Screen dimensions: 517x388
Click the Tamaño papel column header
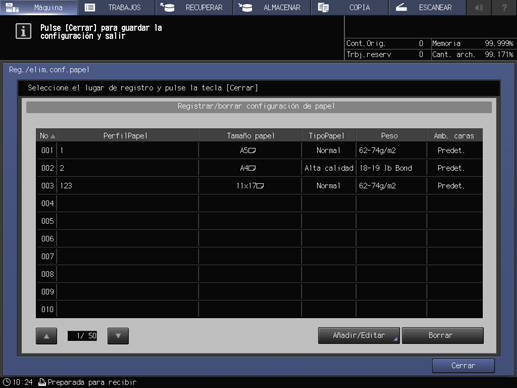coord(250,136)
